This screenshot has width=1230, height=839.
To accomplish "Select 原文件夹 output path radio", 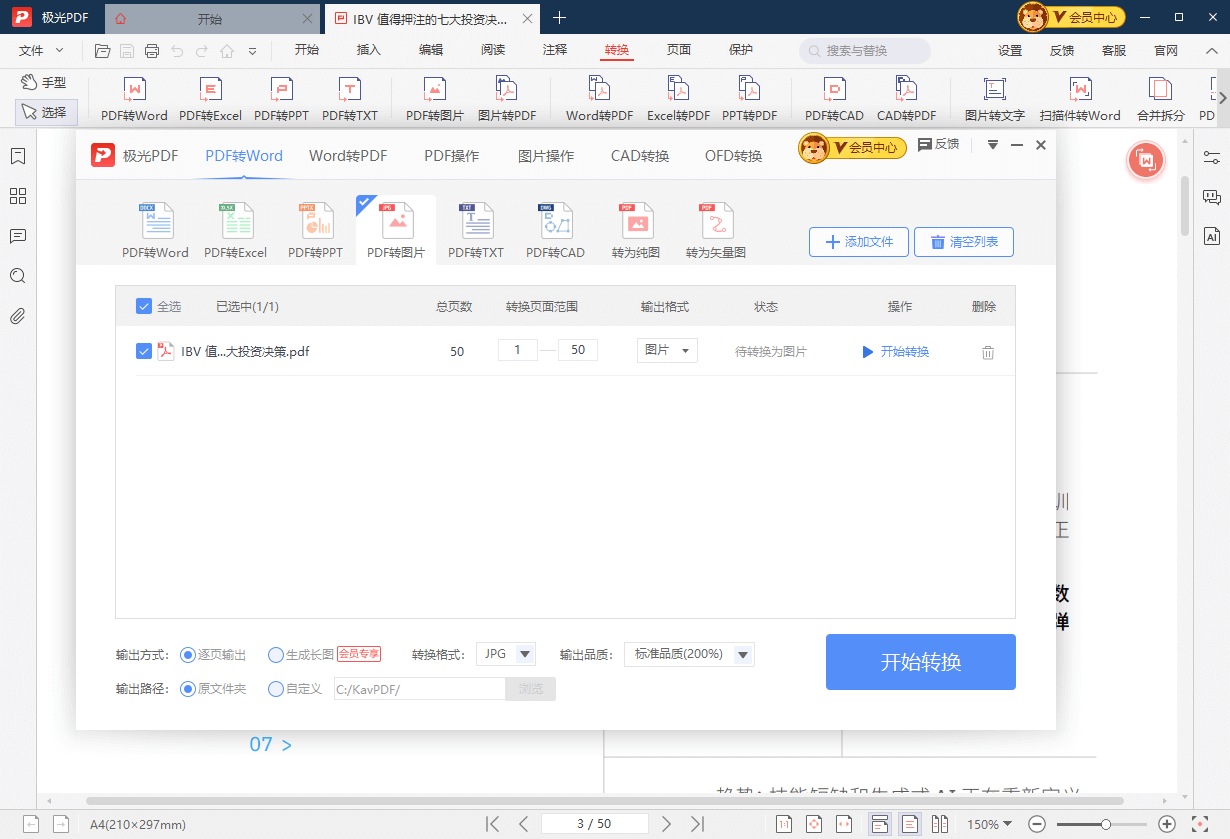I will (x=187, y=689).
